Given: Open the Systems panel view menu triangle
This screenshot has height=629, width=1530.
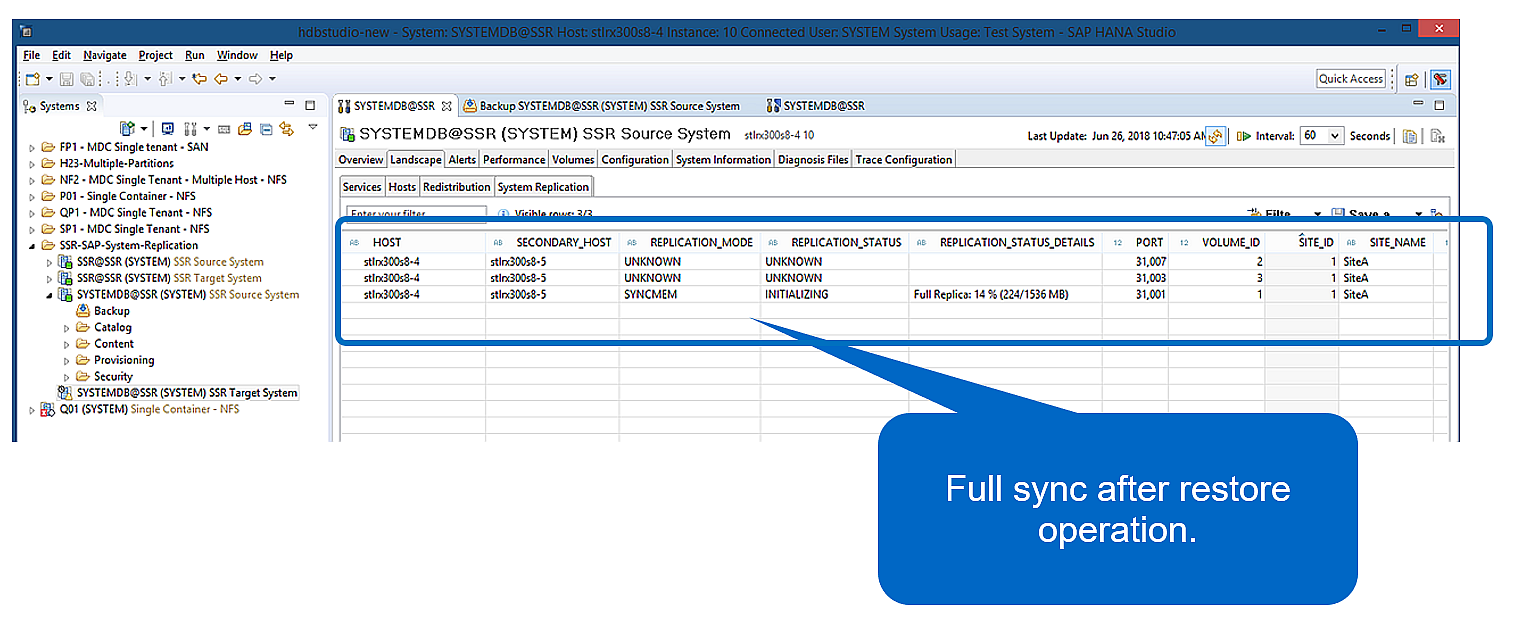Looking at the screenshot, I should [x=313, y=127].
